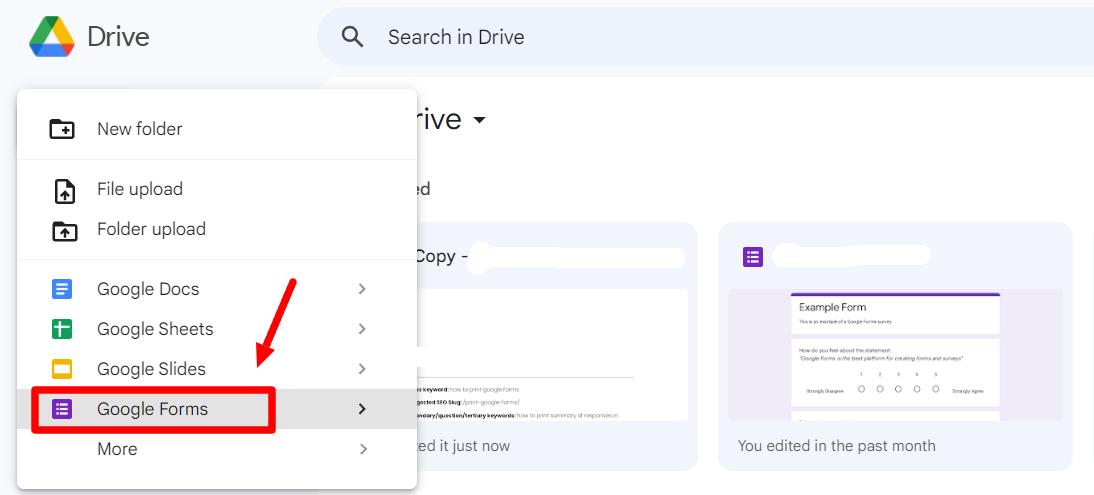This screenshot has height=495, width=1094.
Task: Expand the More submenu arrow
Action: [362, 449]
